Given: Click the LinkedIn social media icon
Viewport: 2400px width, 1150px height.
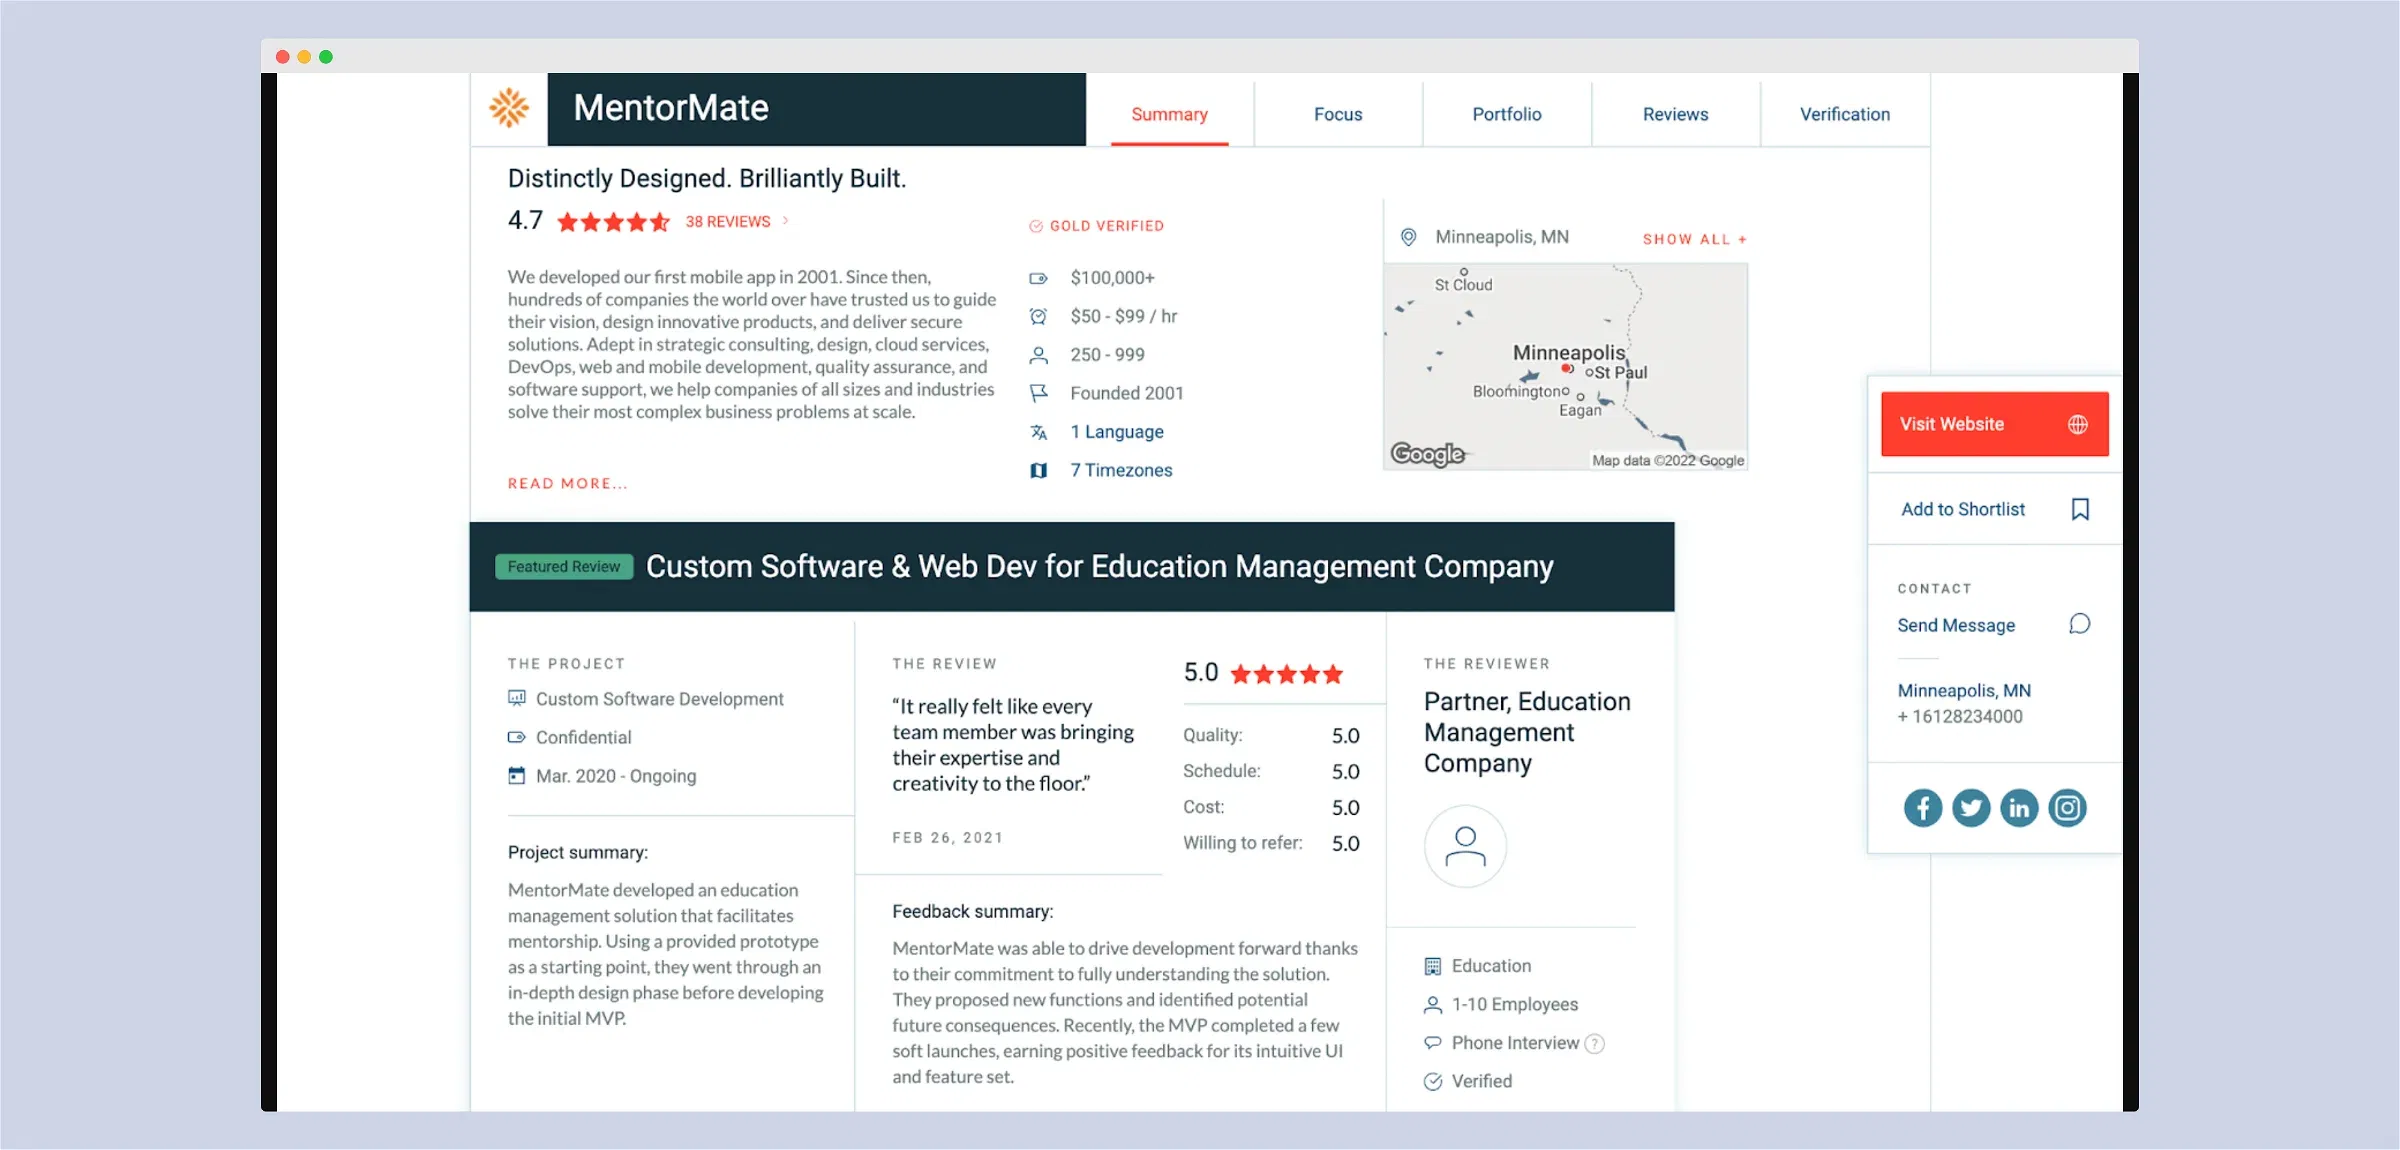Looking at the screenshot, I should pyautogui.click(x=2020, y=807).
